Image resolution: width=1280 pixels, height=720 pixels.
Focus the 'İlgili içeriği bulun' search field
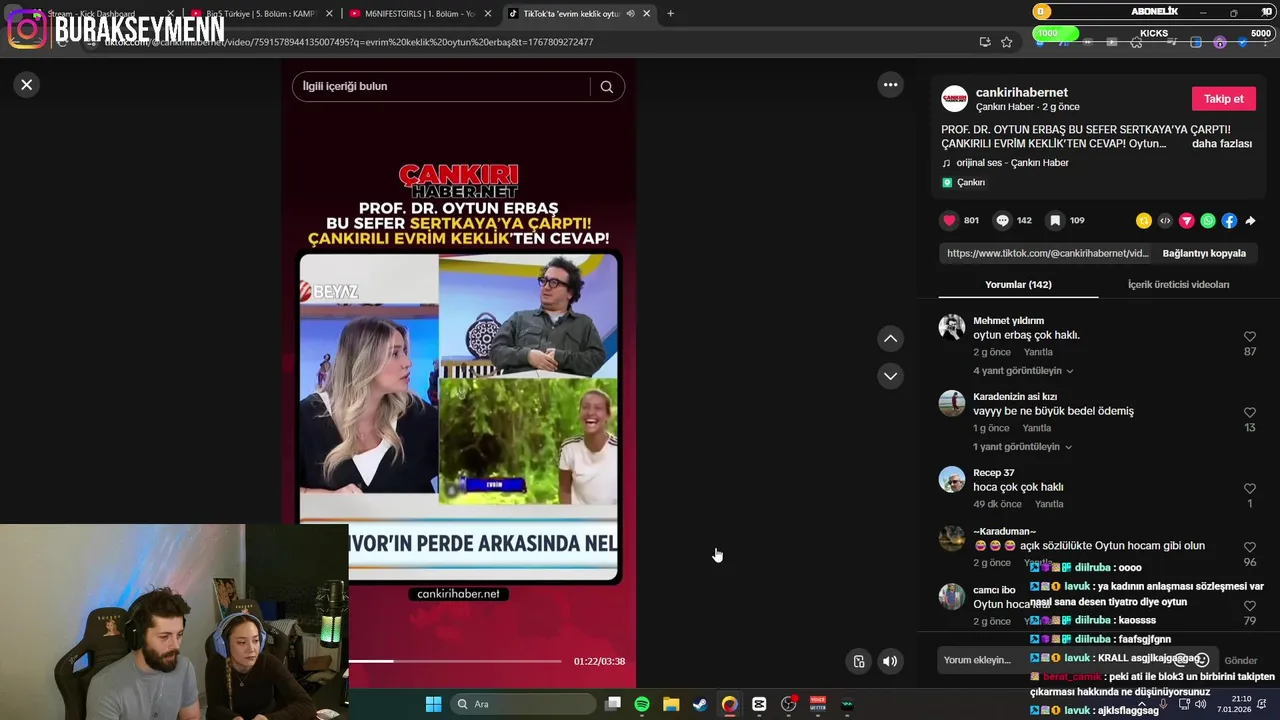click(x=440, y=86)
